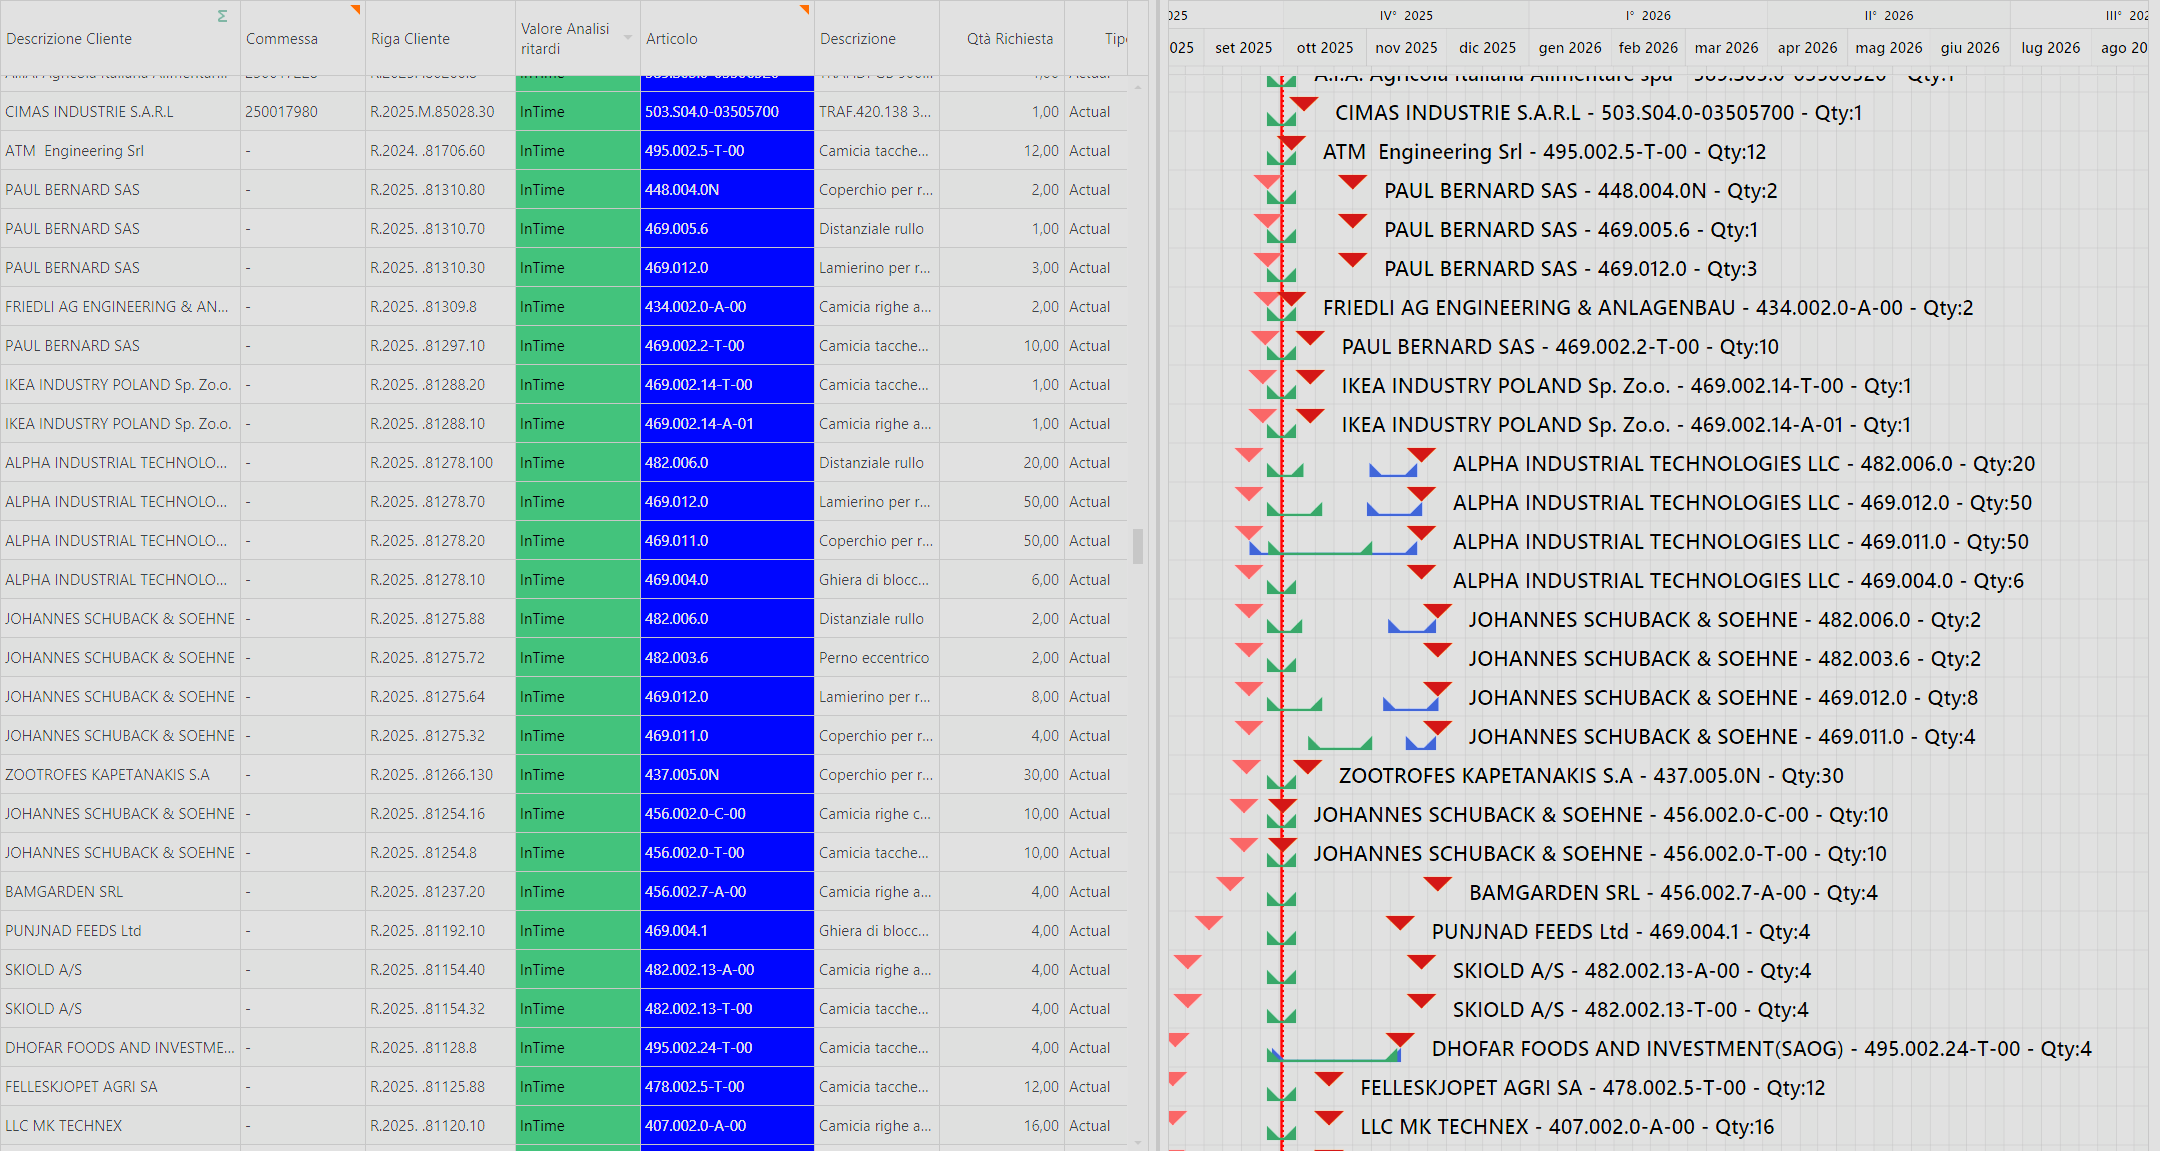This screenshot has height=1151, width=2160.
Task: Open Valore Analisi ritardi sort dropdown arrow
Action: (628, 38)
